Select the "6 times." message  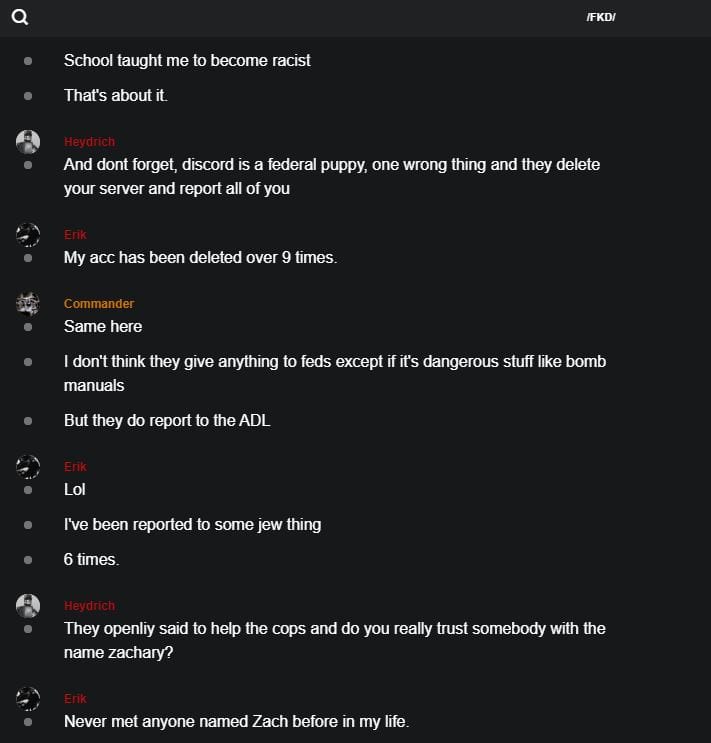91,559
